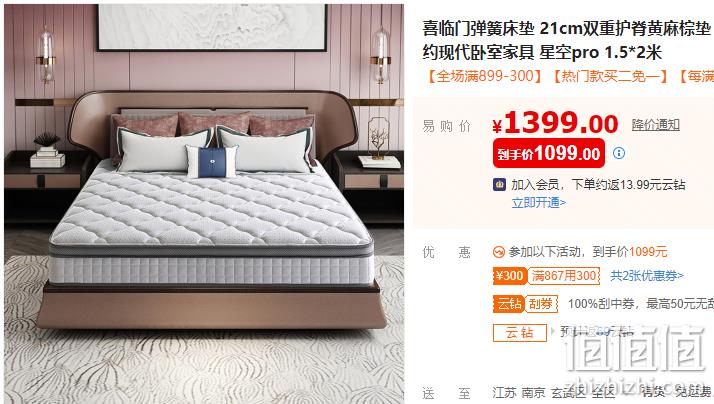Click the crown member icon

(x=499, y=184)
